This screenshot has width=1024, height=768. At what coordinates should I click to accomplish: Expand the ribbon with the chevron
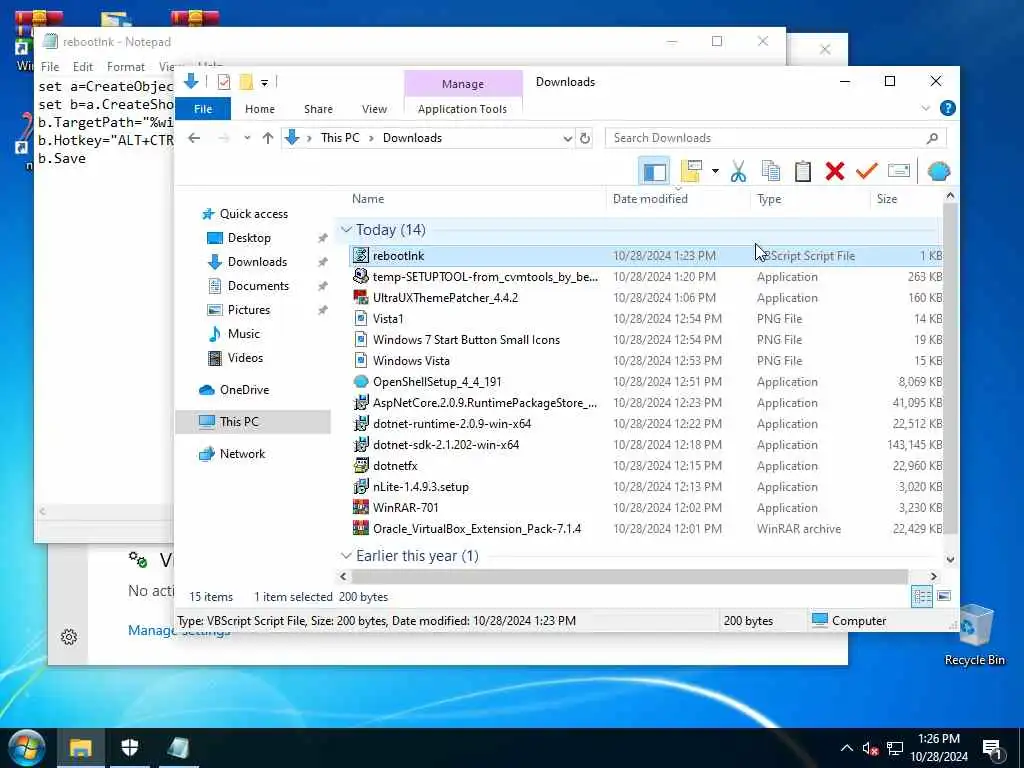click(925, 108)
